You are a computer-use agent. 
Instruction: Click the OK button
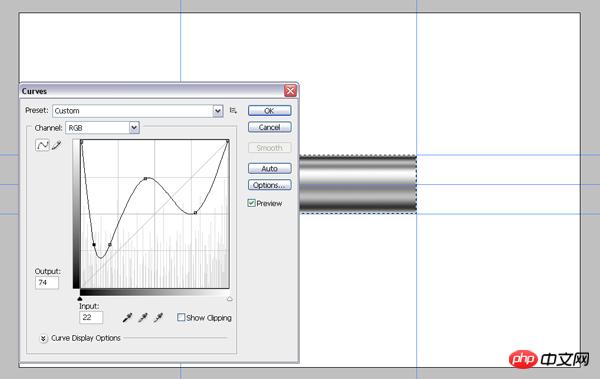tap(269, 111)
